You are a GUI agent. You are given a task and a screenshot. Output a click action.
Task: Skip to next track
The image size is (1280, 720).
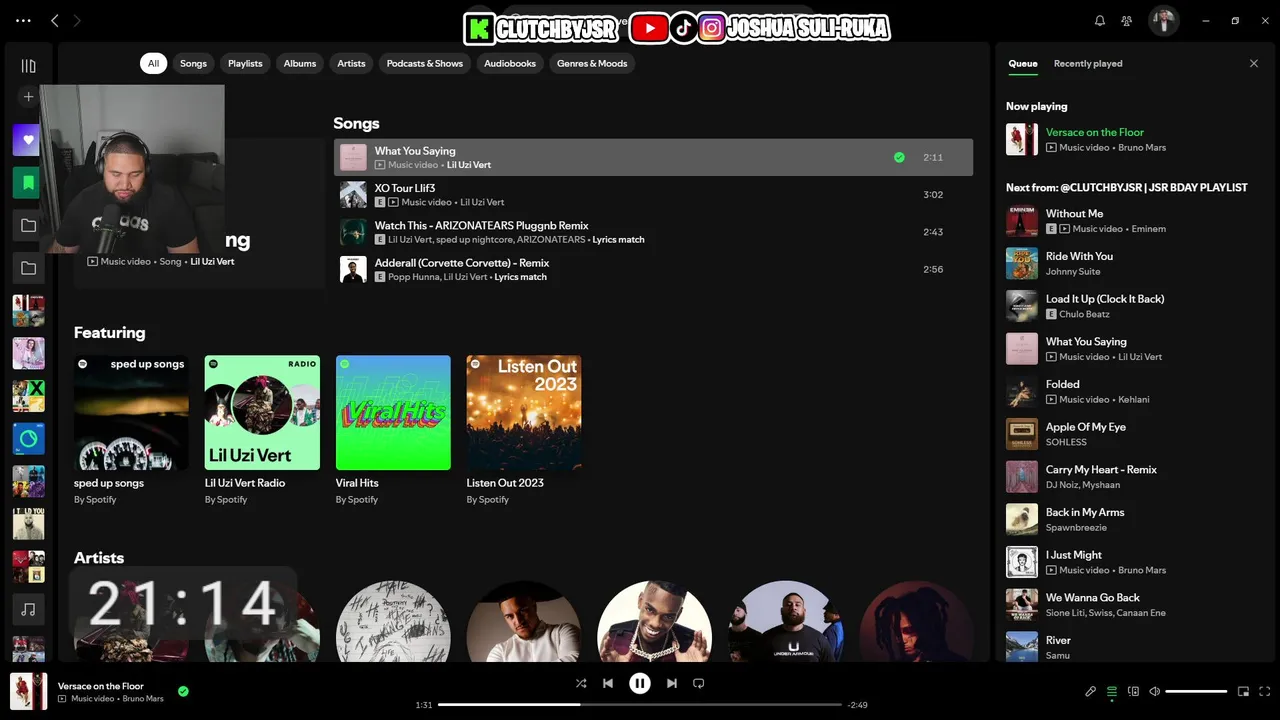[672, 683]
